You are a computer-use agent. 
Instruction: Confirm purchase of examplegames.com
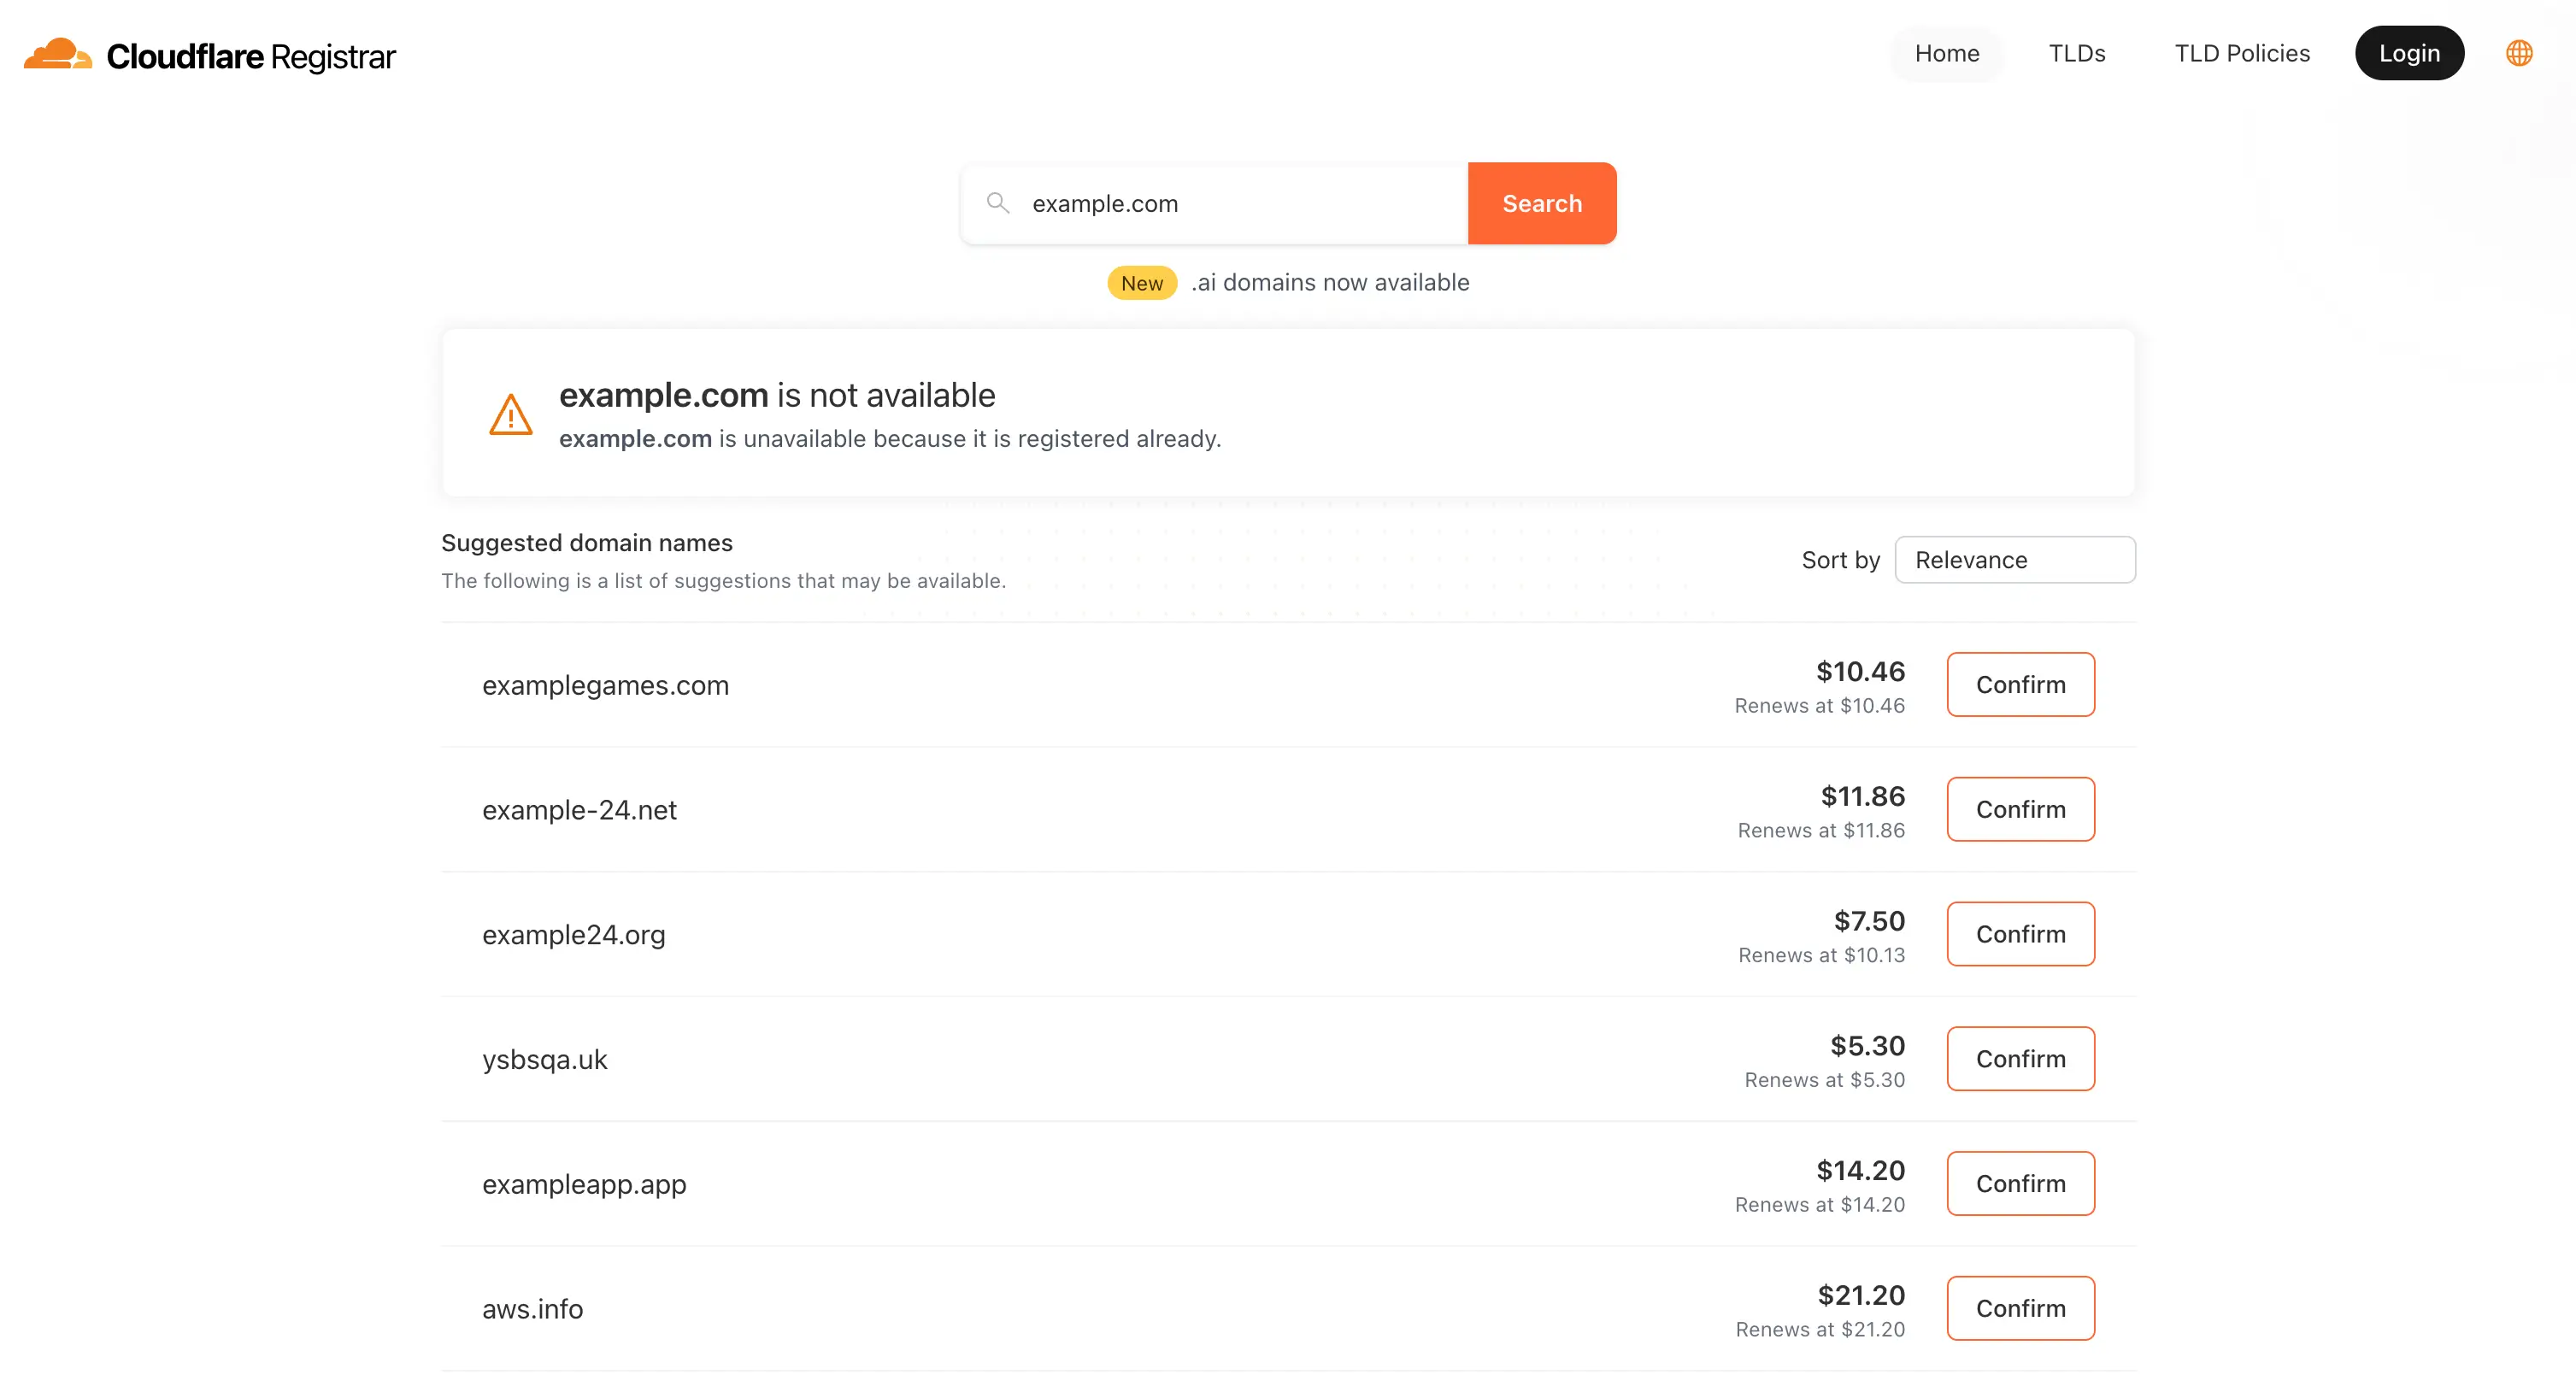(2020, 685)
